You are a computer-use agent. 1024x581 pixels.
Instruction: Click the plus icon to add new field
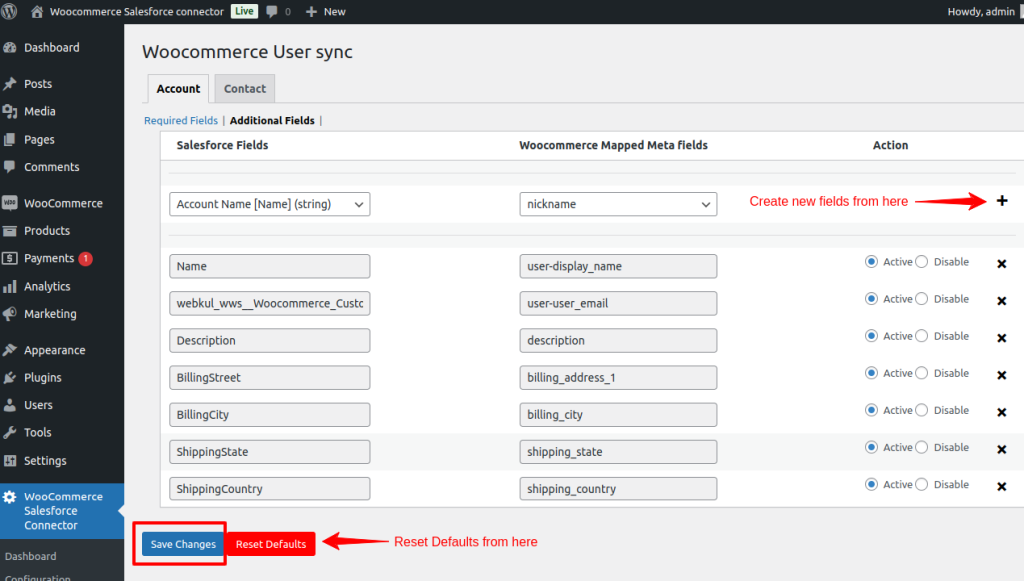pyautogui.click(x=1002, y=201)
